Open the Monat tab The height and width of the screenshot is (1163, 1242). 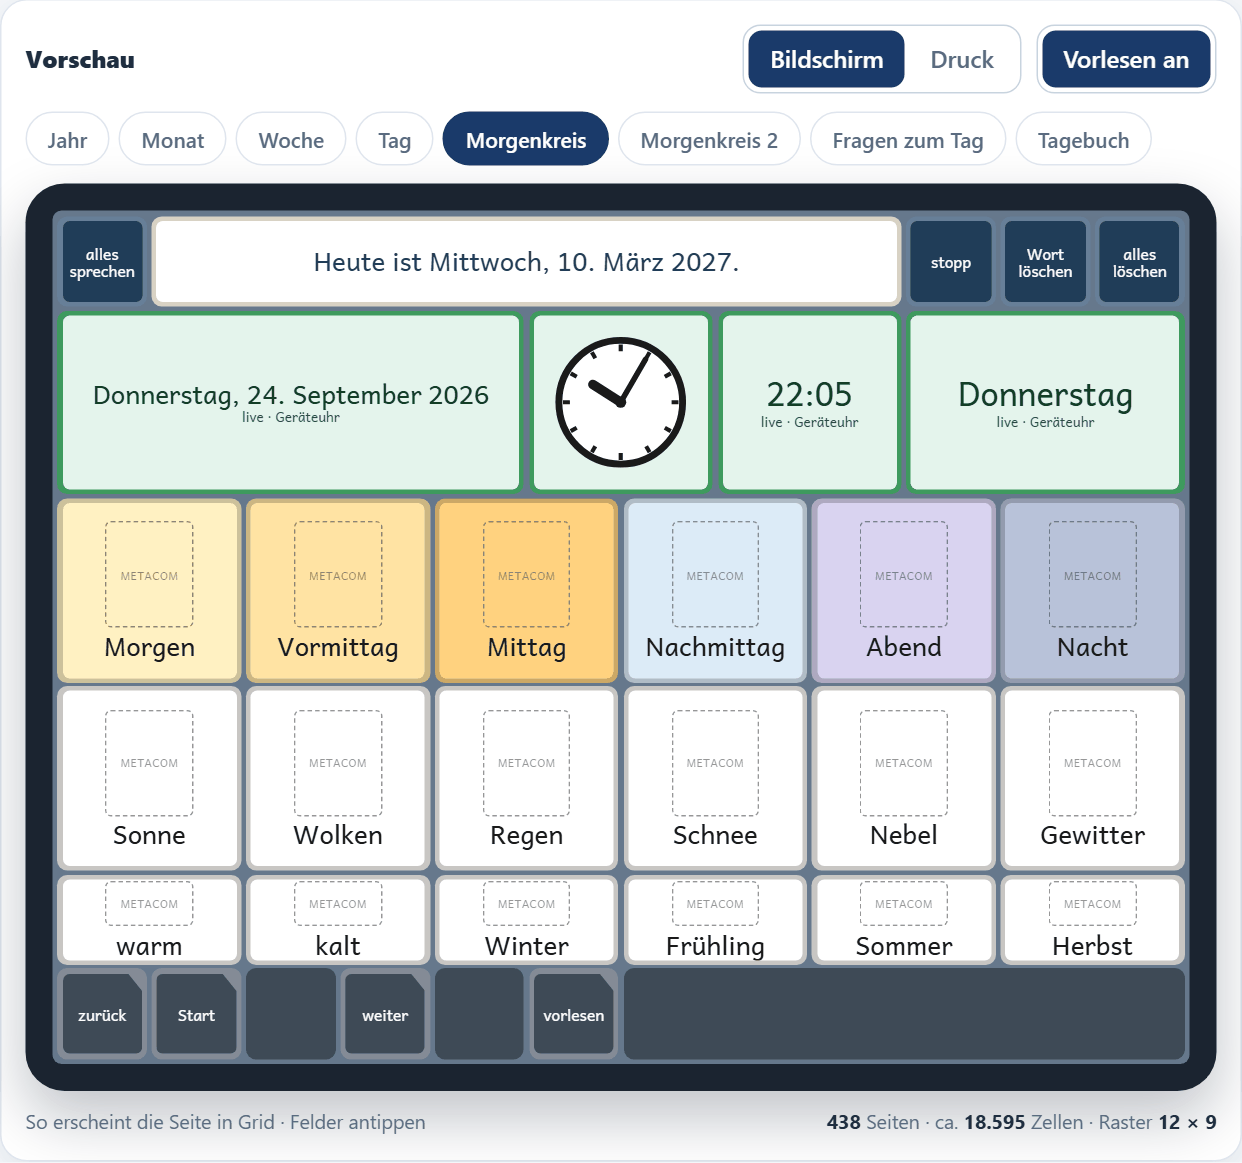point(173,140)
